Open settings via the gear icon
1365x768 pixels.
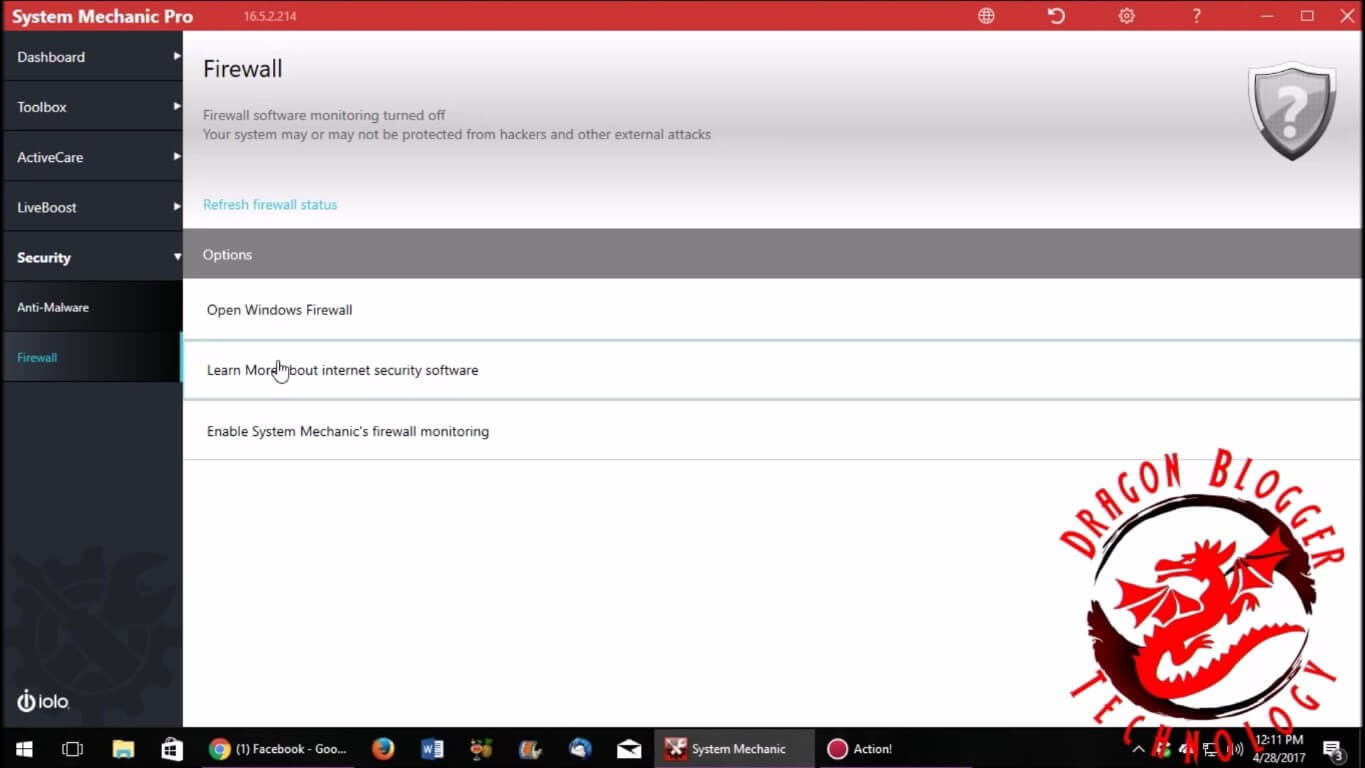tap(1126, 16)
